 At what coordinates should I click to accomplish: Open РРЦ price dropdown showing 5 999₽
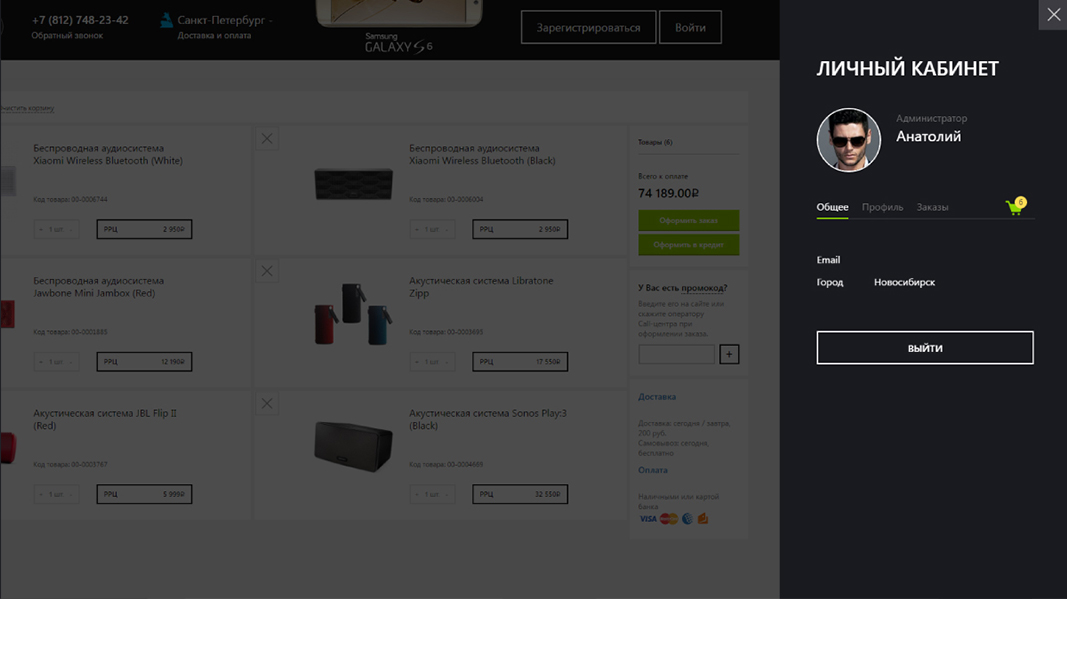pyautogui.click(x=144, y=494)
